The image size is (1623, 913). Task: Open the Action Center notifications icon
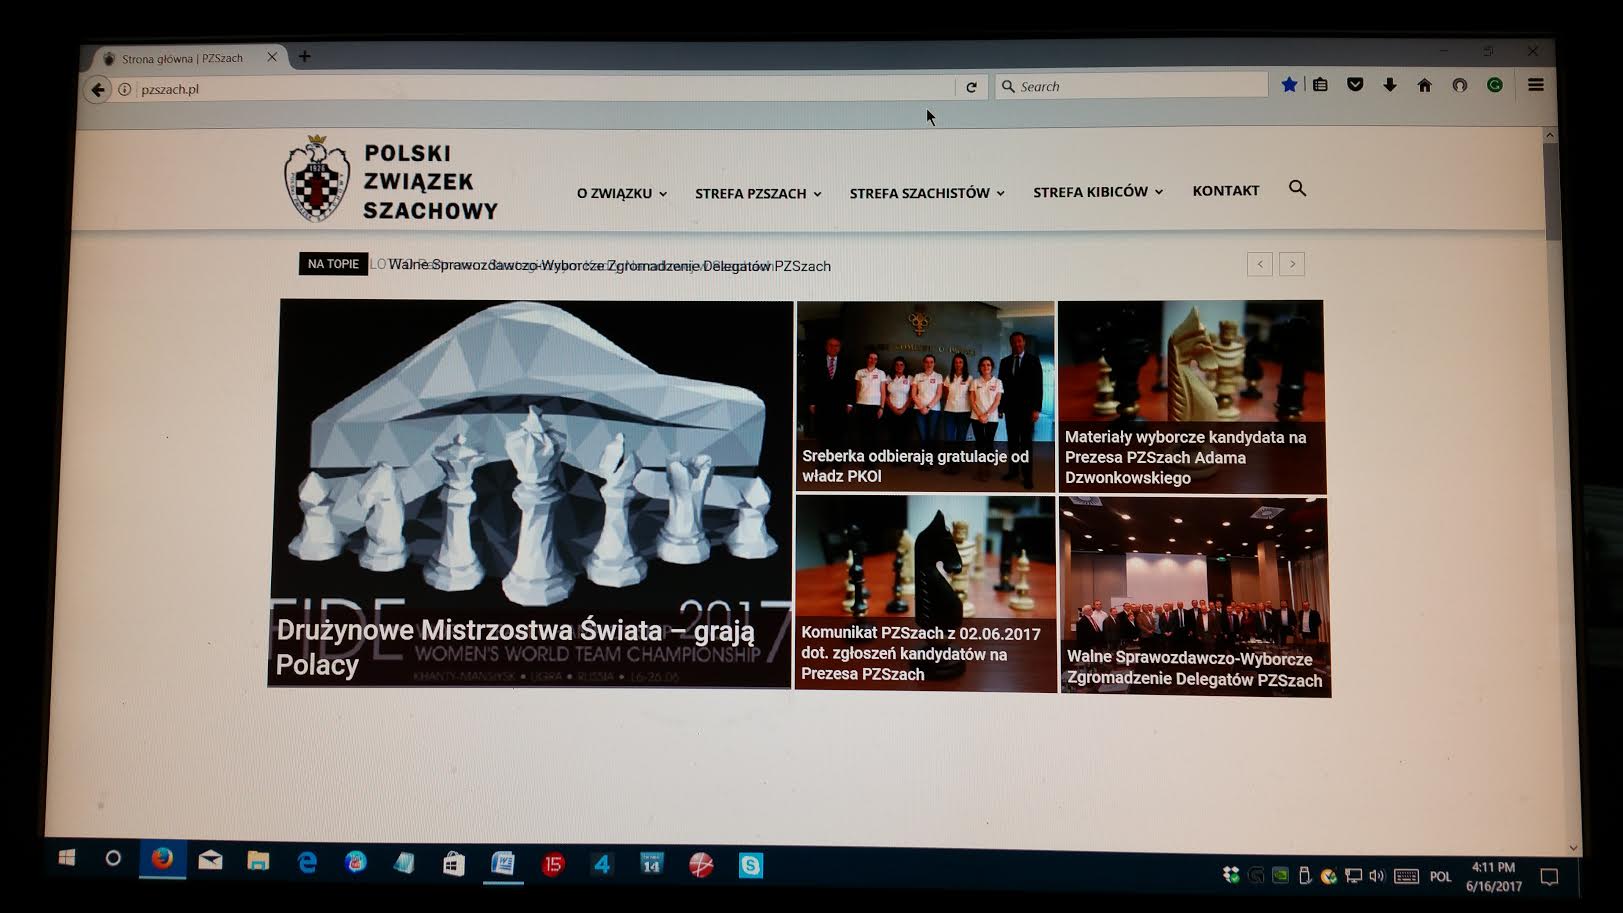[x=1549, y=877]
